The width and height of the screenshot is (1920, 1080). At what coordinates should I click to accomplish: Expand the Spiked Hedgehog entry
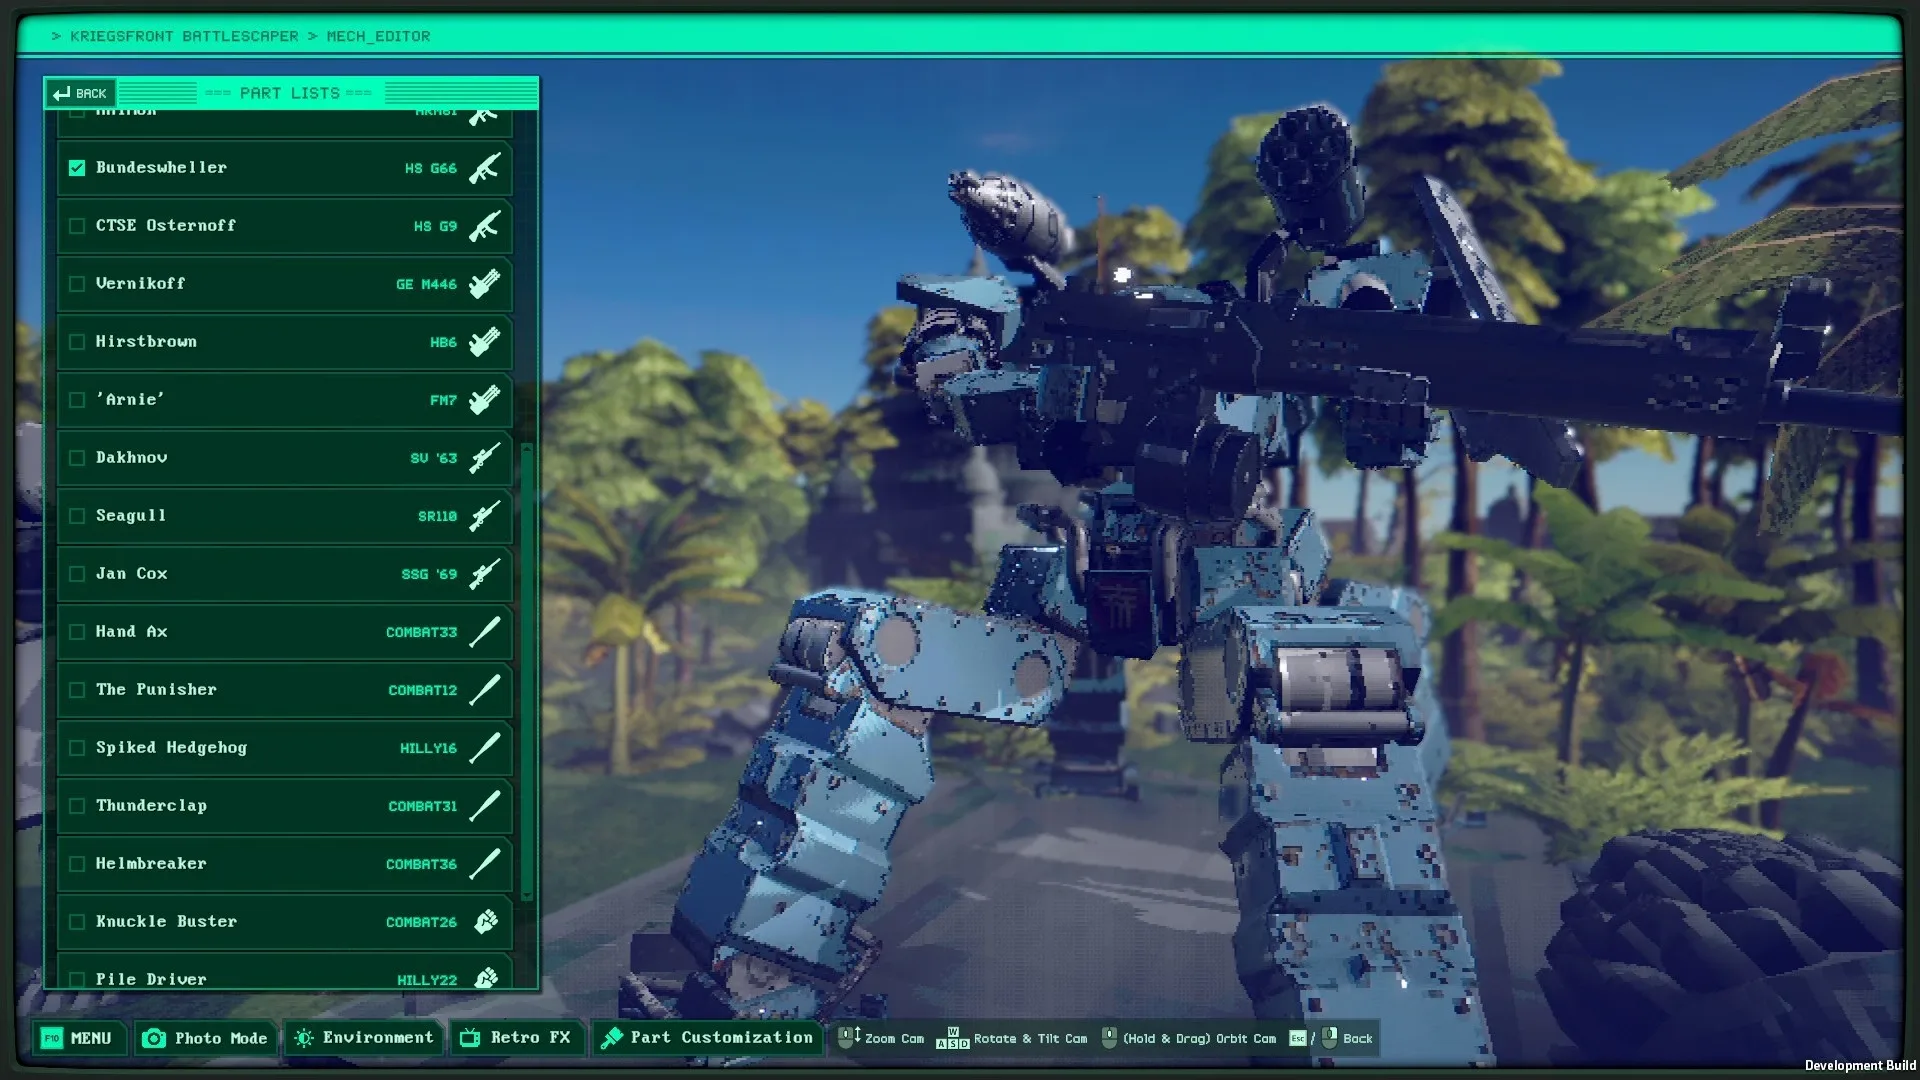pyautogui.click(x=284, y=747)
